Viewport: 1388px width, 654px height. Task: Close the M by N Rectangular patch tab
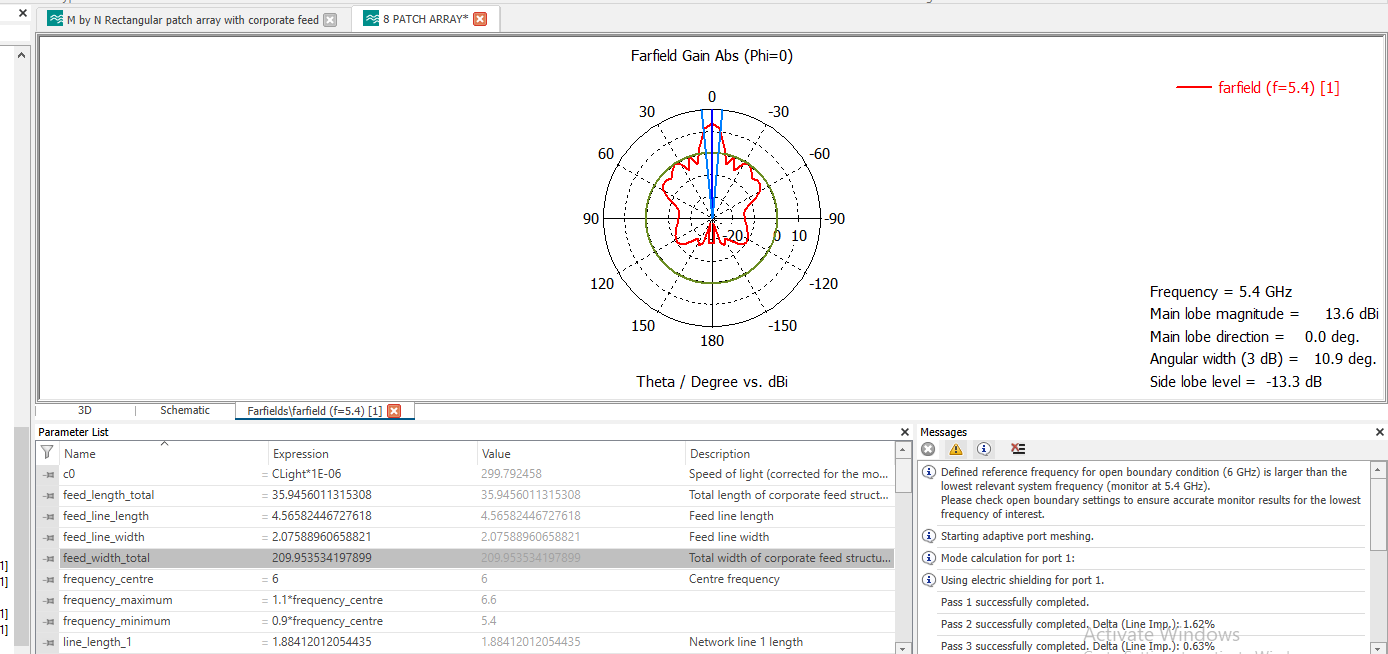331,20
